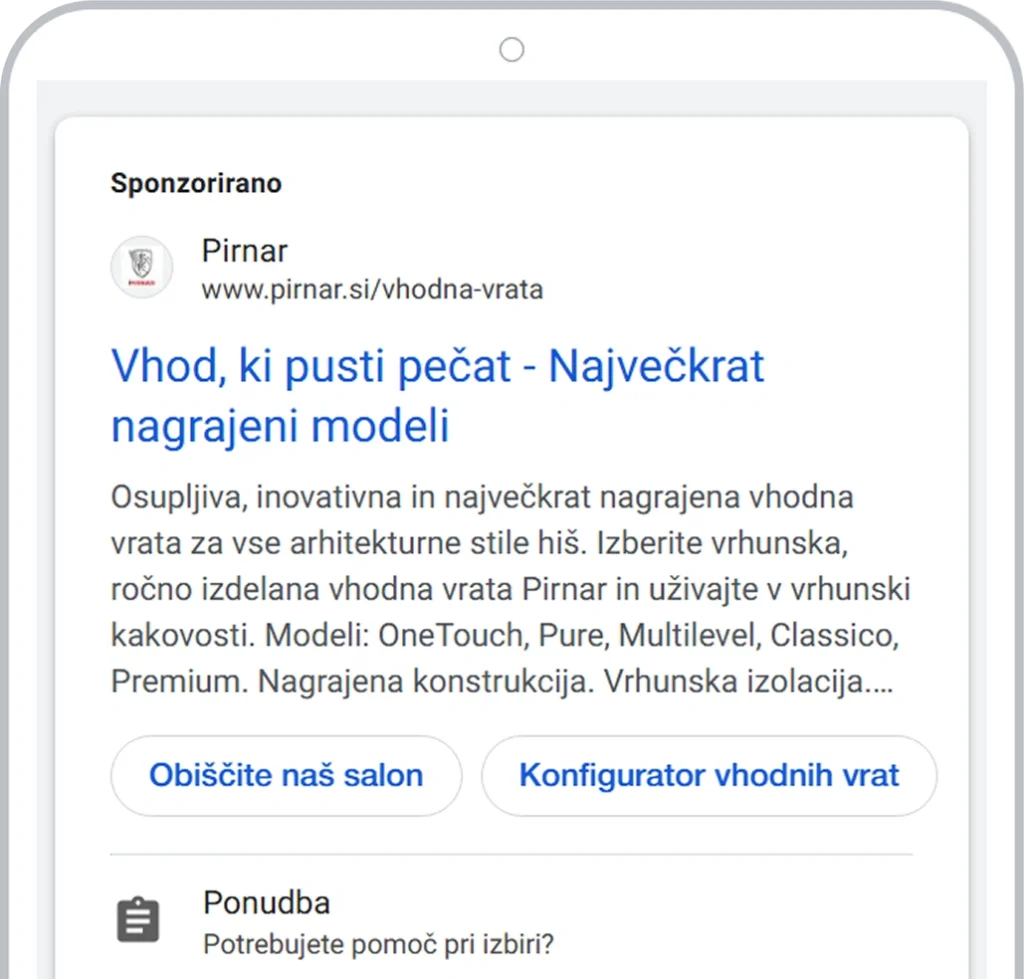Click the divider line above Ponudba
This screenshot has width=1024, height=979.
coord(511,854)
